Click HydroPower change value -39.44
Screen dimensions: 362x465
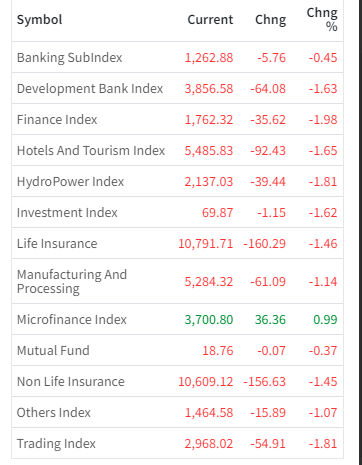coord(268,181)
